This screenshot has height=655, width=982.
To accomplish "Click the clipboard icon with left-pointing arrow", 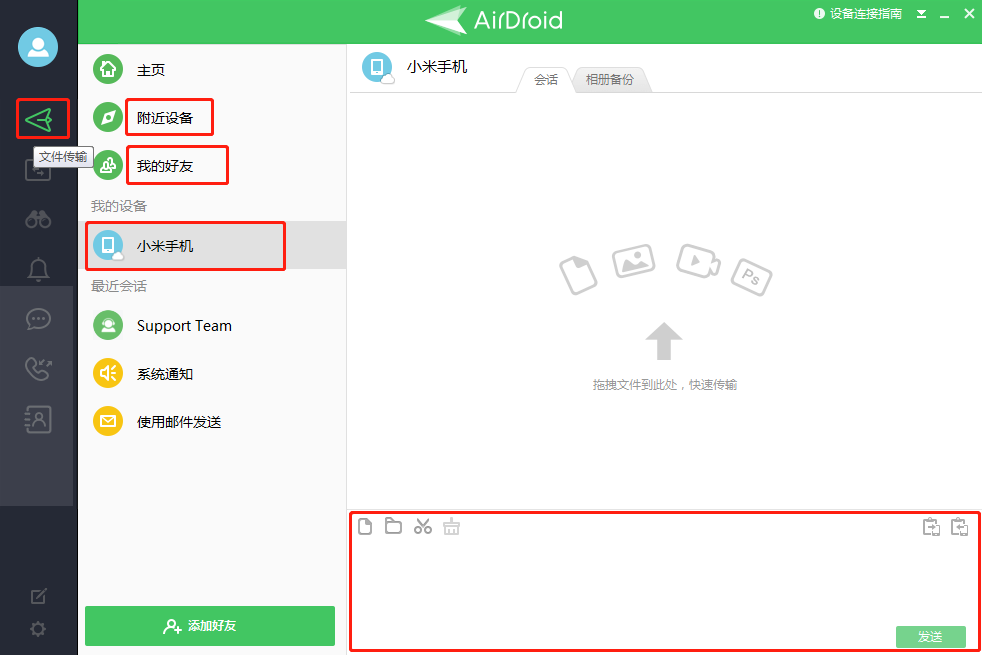I will [x=959, y=527].
